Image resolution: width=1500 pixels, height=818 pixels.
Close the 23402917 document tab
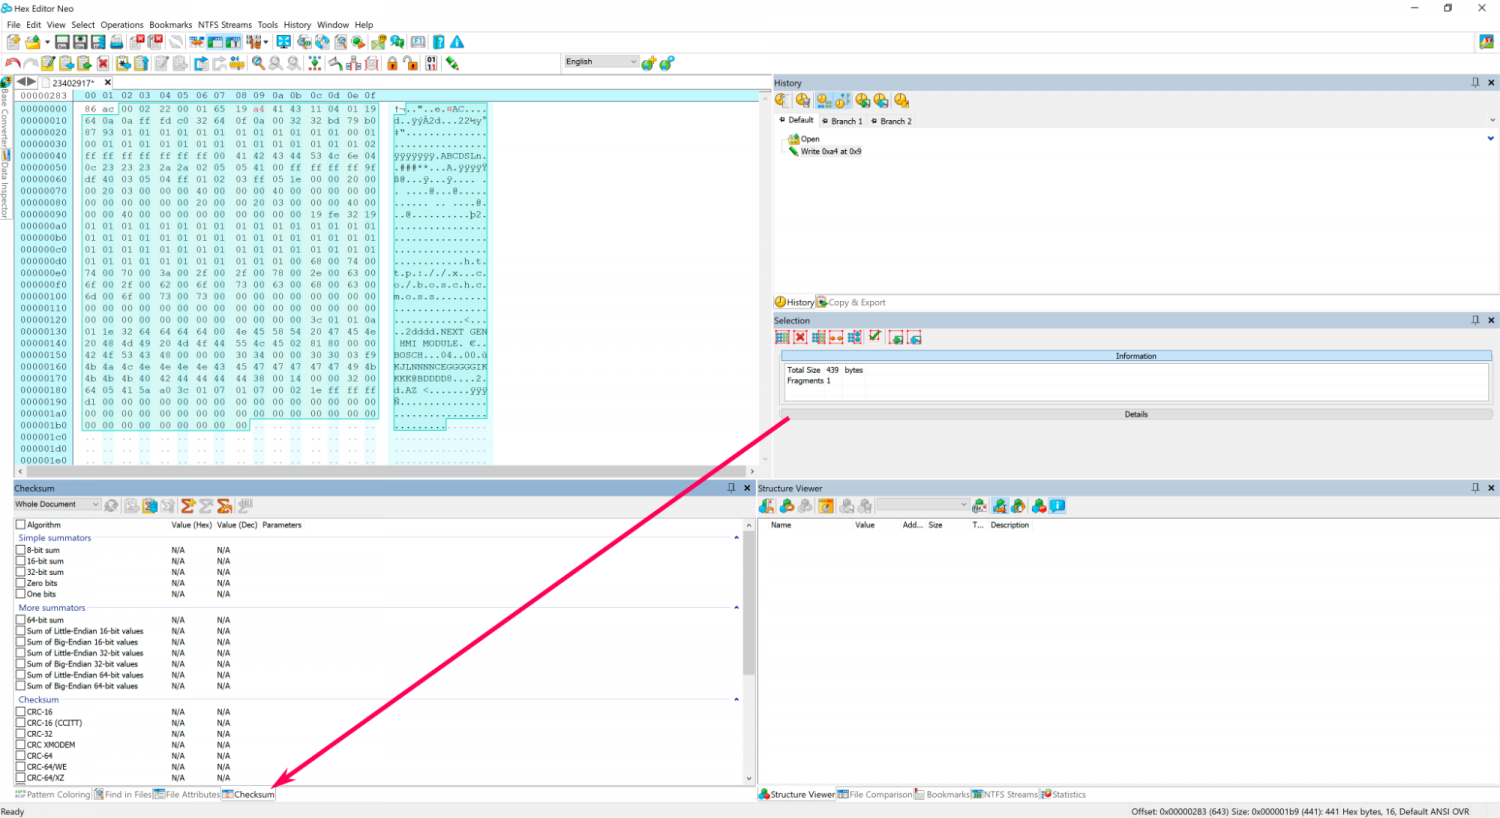108,83
